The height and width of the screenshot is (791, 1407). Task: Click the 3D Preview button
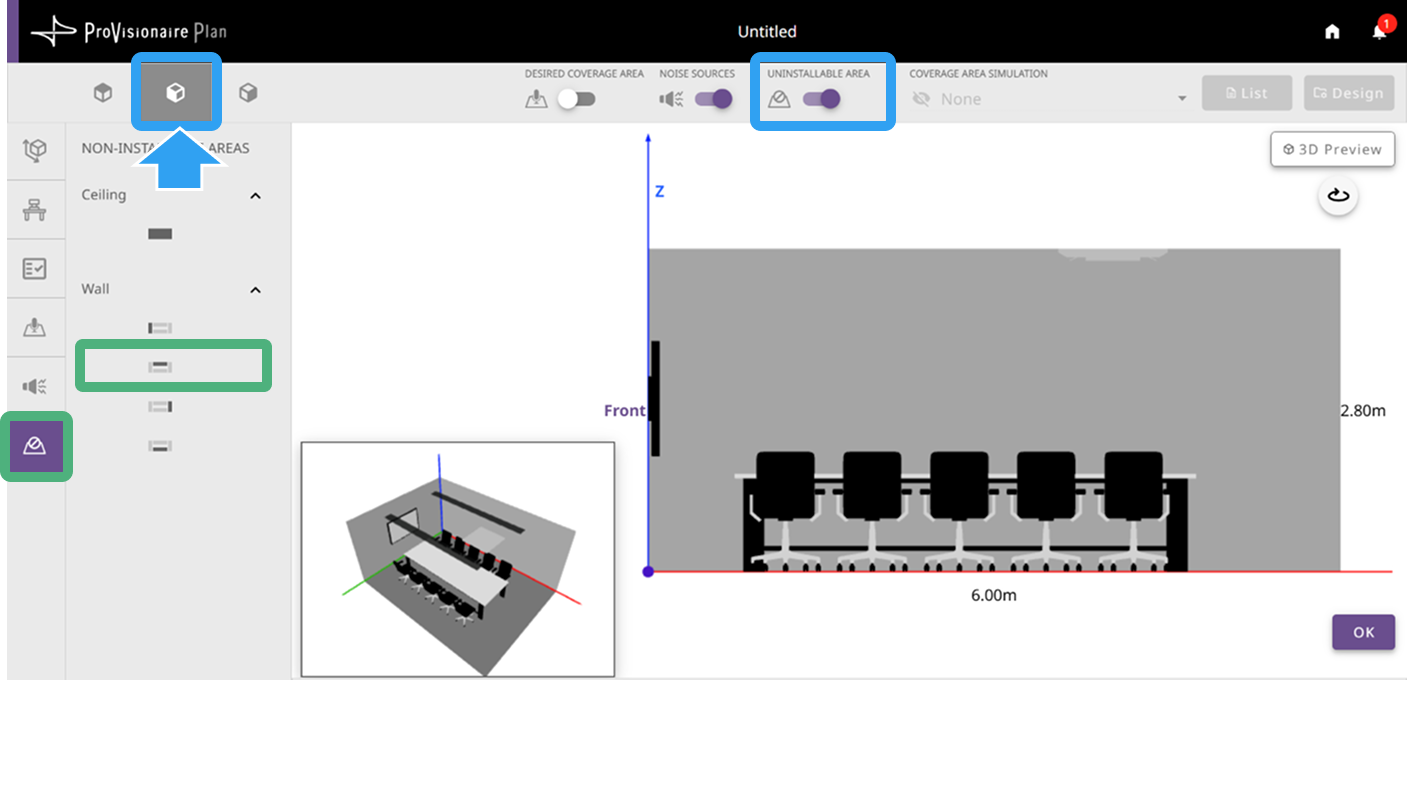coord(1332,149)
